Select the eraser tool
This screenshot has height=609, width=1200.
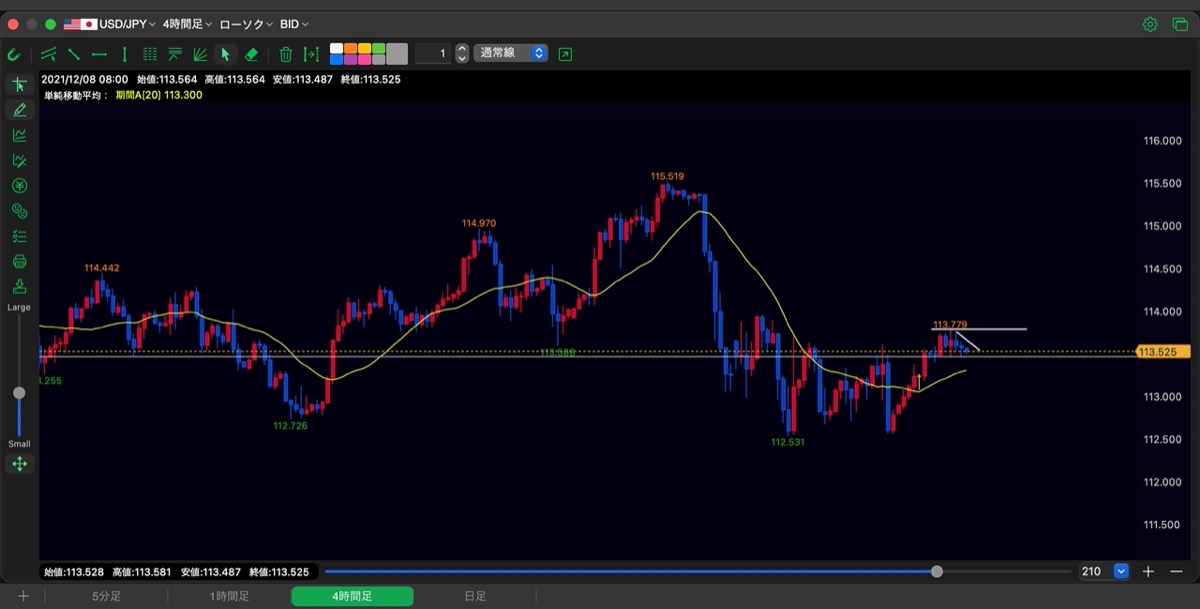coord(251,54)
